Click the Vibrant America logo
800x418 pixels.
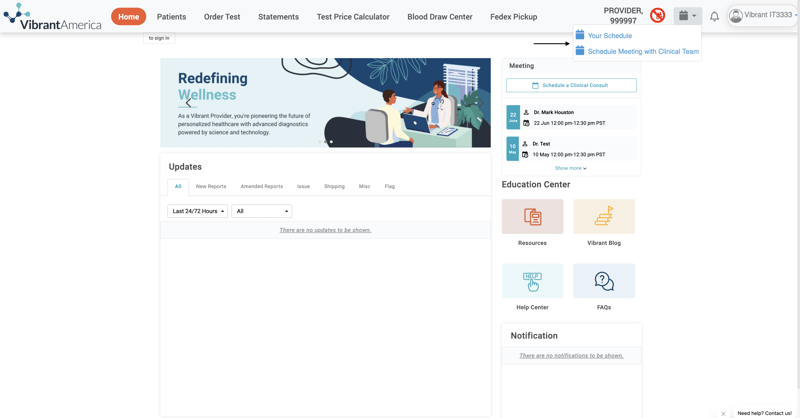click(x=52, y=16)
